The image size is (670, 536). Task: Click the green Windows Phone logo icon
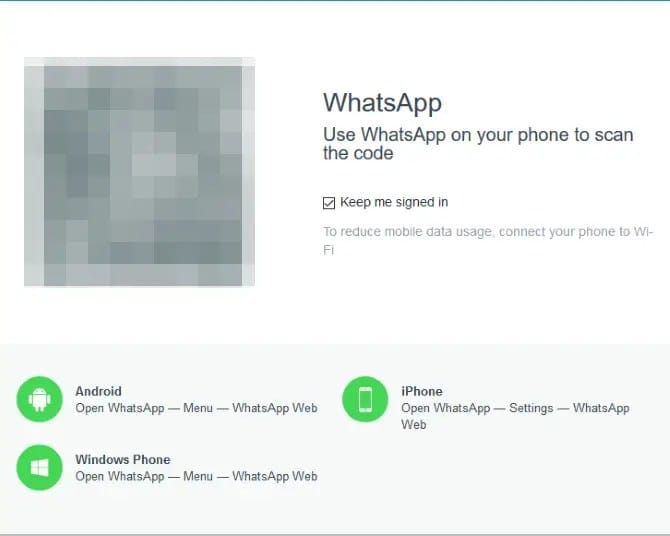pos(39,468)
